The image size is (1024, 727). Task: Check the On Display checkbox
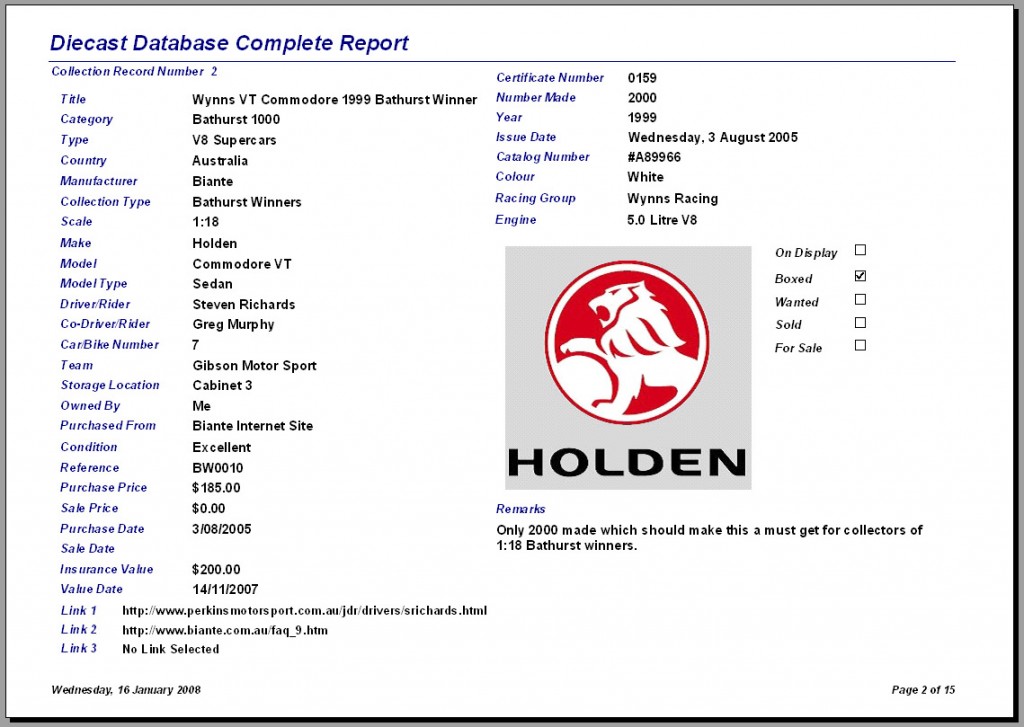coord(860,250)
